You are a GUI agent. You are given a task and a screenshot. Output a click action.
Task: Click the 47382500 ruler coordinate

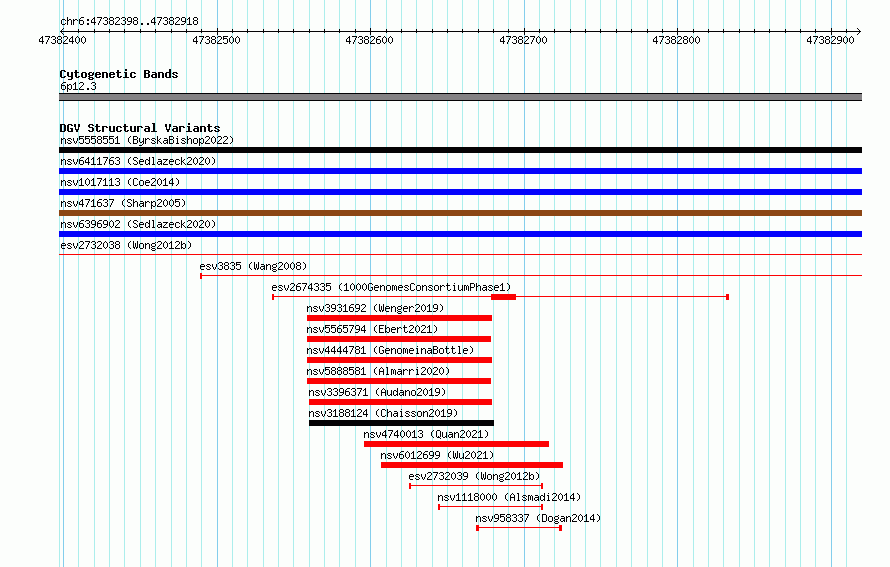(x=216, y=40)
